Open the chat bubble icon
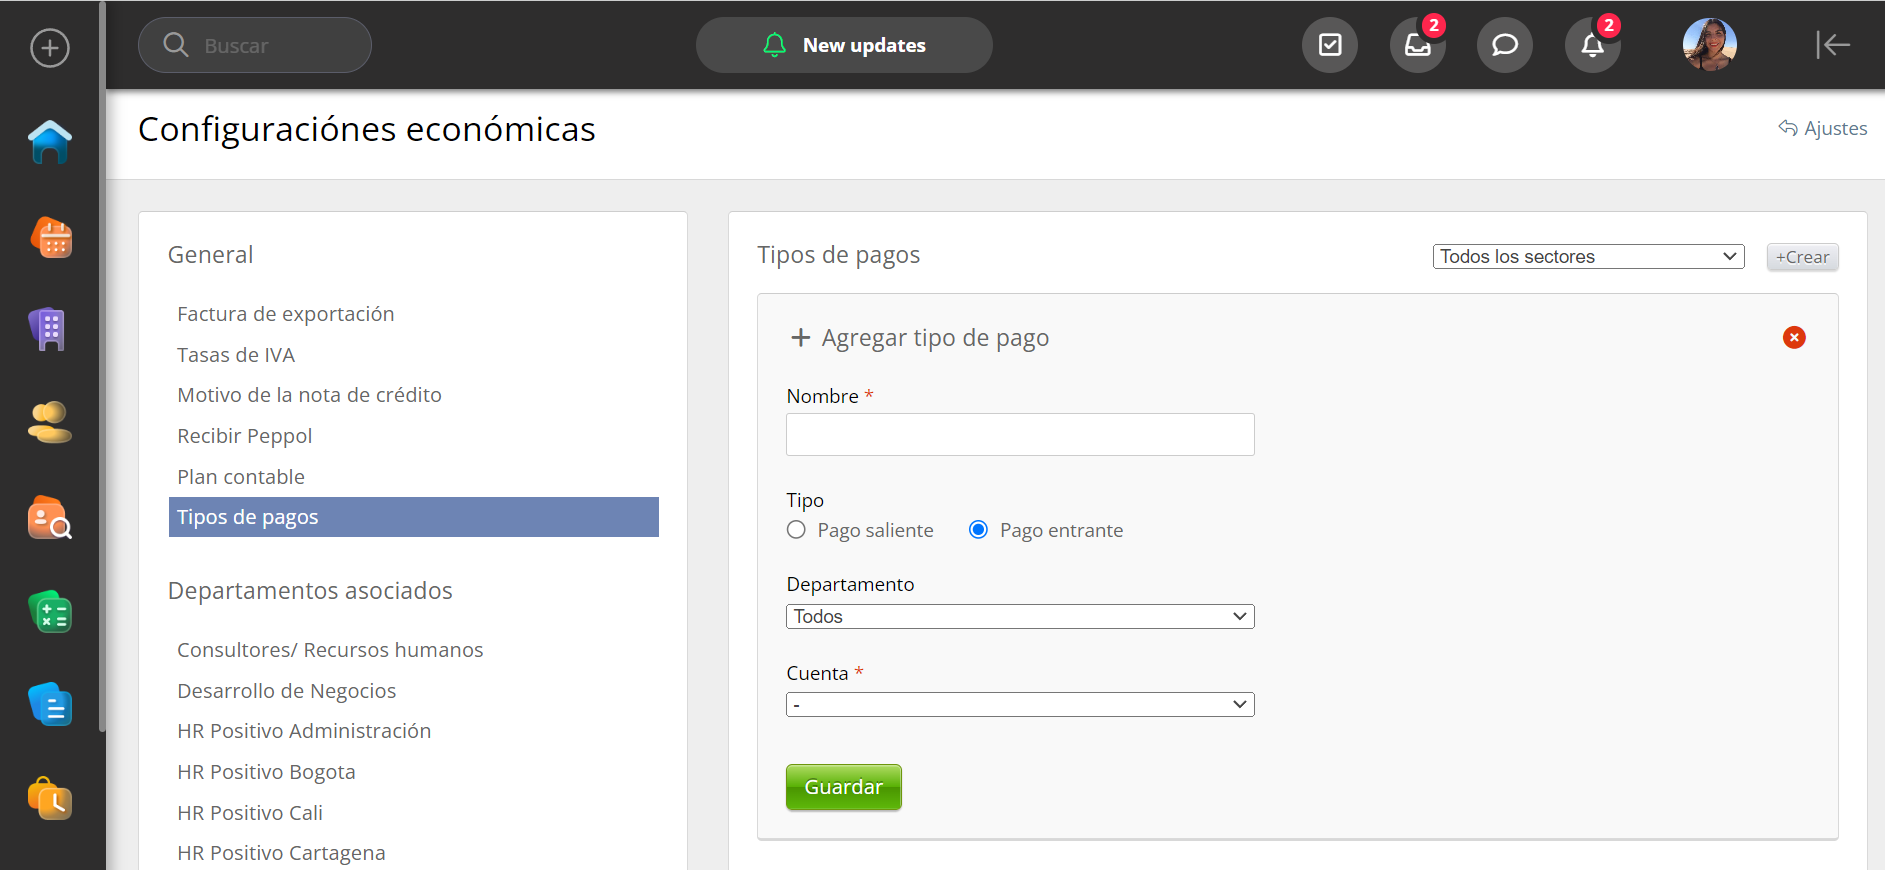Viewport: 1885px width, 870px height. click(x=1504, y=45)
